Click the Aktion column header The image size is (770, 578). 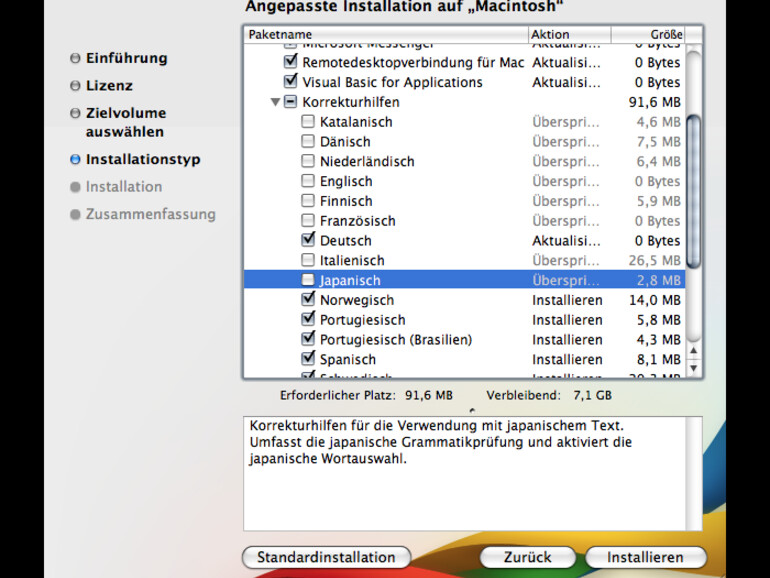(x=570, y=34)
